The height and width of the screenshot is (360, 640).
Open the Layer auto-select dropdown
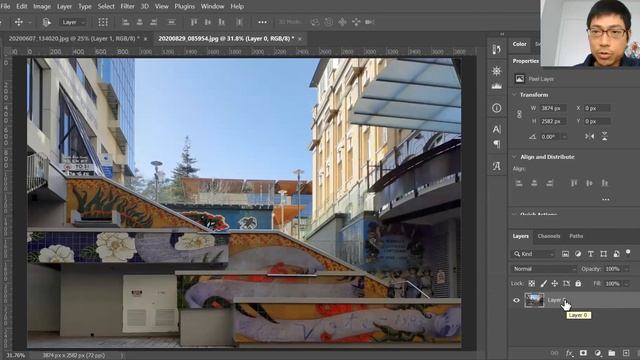pos(73,22)
